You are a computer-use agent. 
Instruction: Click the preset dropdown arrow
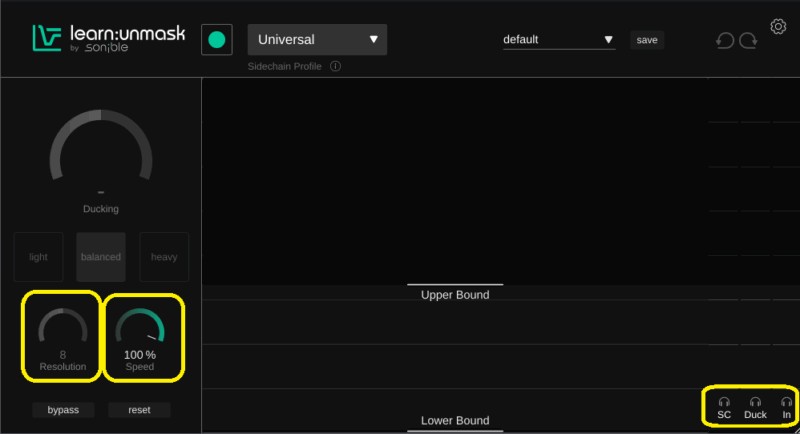tap(609, 40)
